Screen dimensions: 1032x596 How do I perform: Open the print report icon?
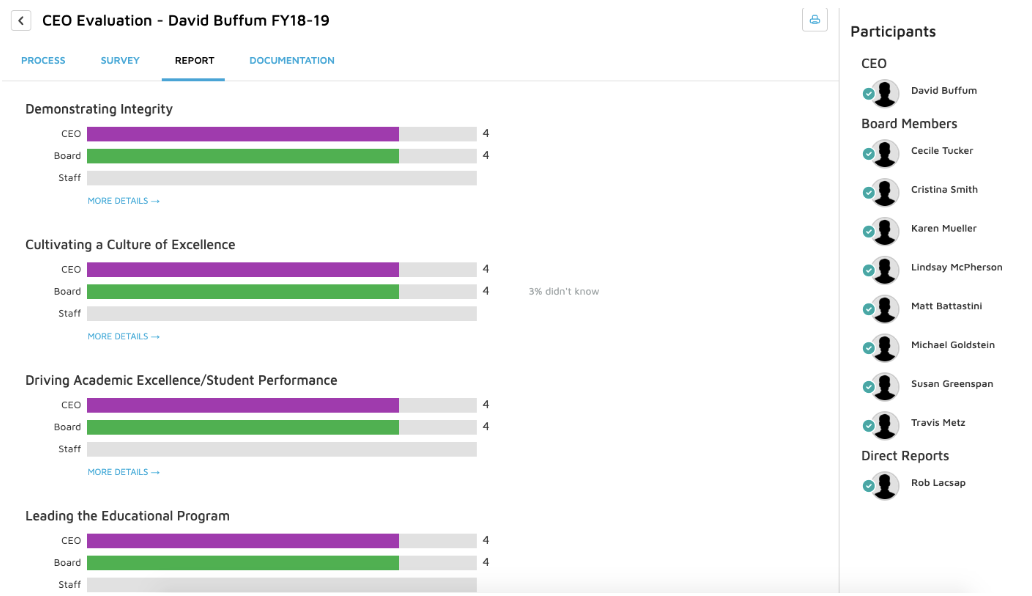[x=814, y=19]
